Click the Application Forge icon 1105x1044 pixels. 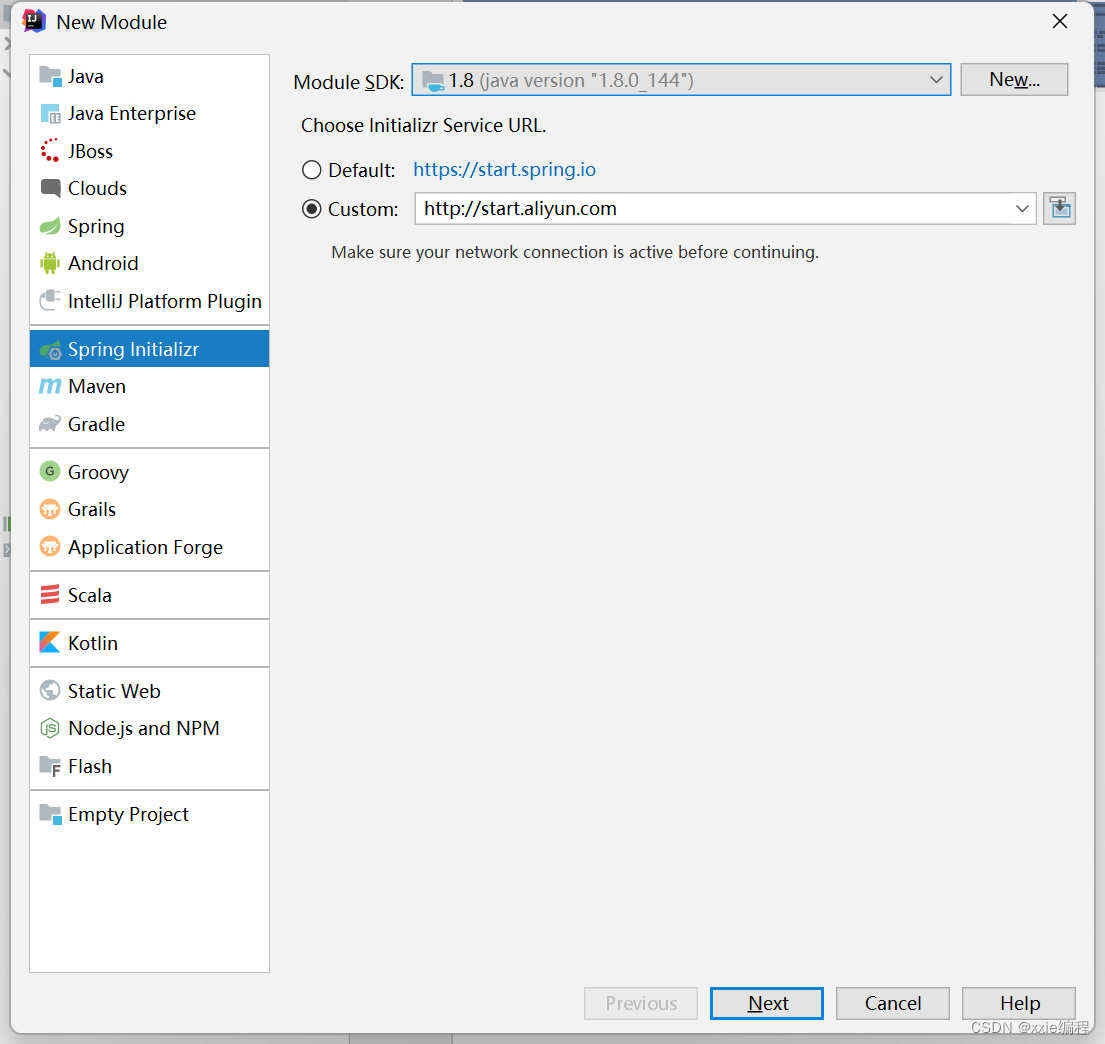tap(50, 547)
